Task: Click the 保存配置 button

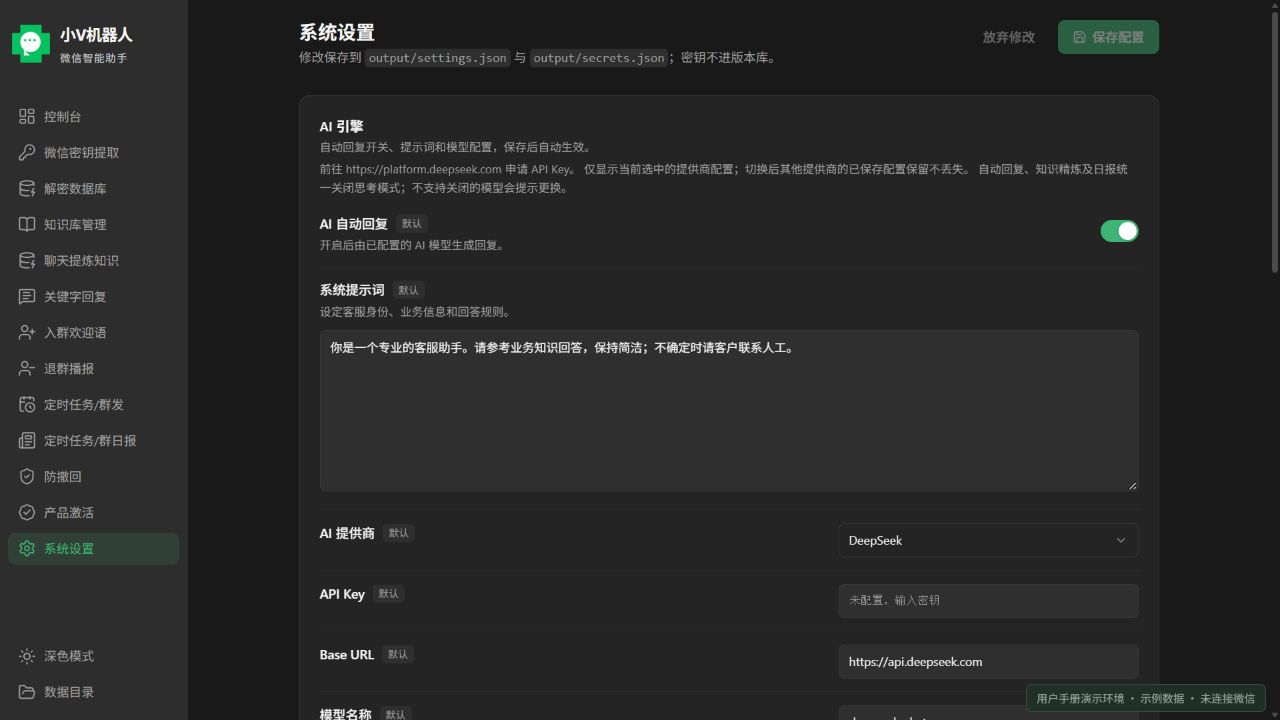Action: [x=1108, y=37]
